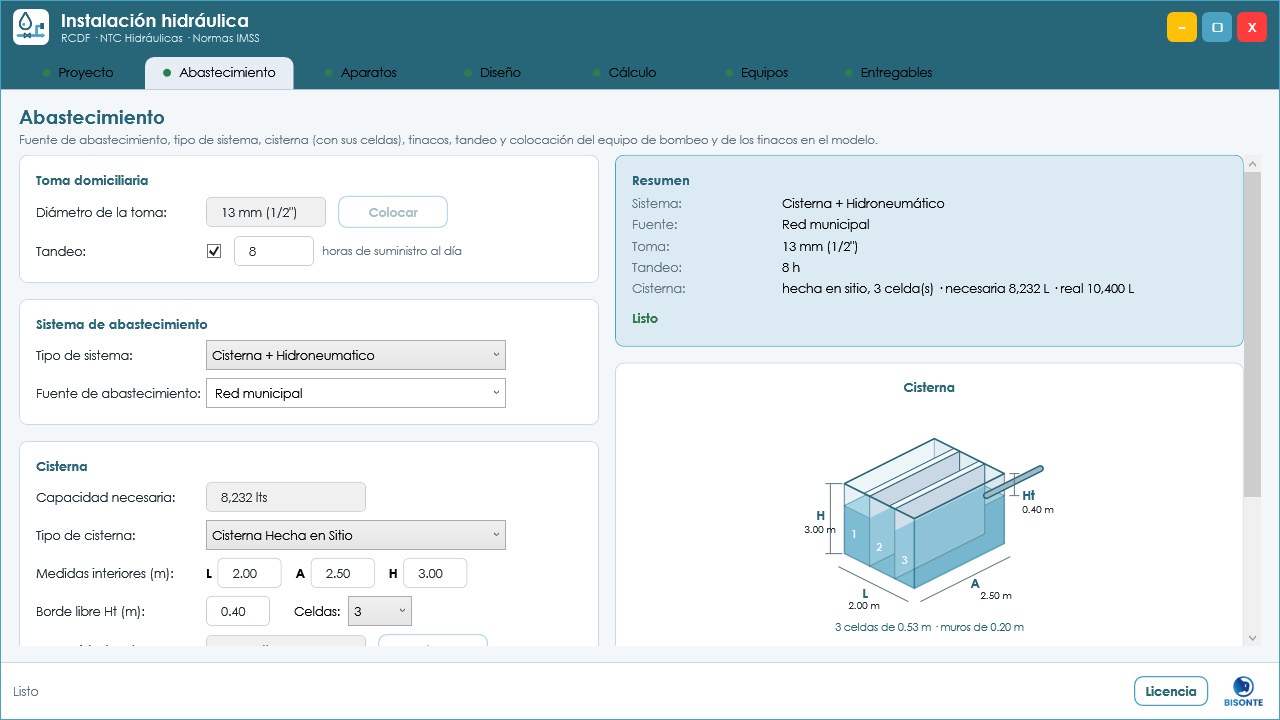Viewport: 1280px width, 720px height.
Task: Click the Tandeo hours input field
Action: point(274,251)
